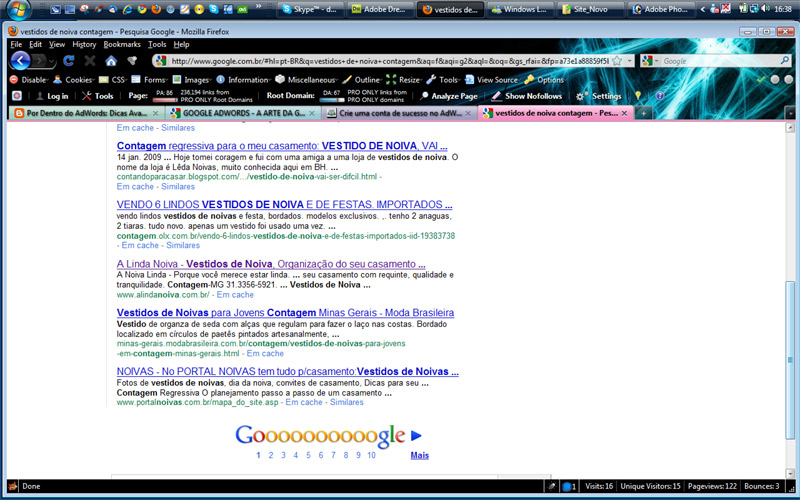Open the Disable dropdown in Web Developer toolbar
The height and width of the screenshot is (500, 800).
coord(30,80)
